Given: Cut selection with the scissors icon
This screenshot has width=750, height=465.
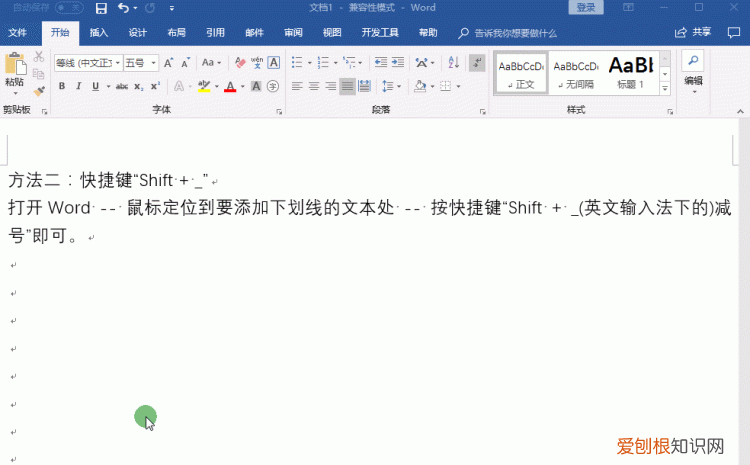Looking at the screenshot, I should [39, 56].
